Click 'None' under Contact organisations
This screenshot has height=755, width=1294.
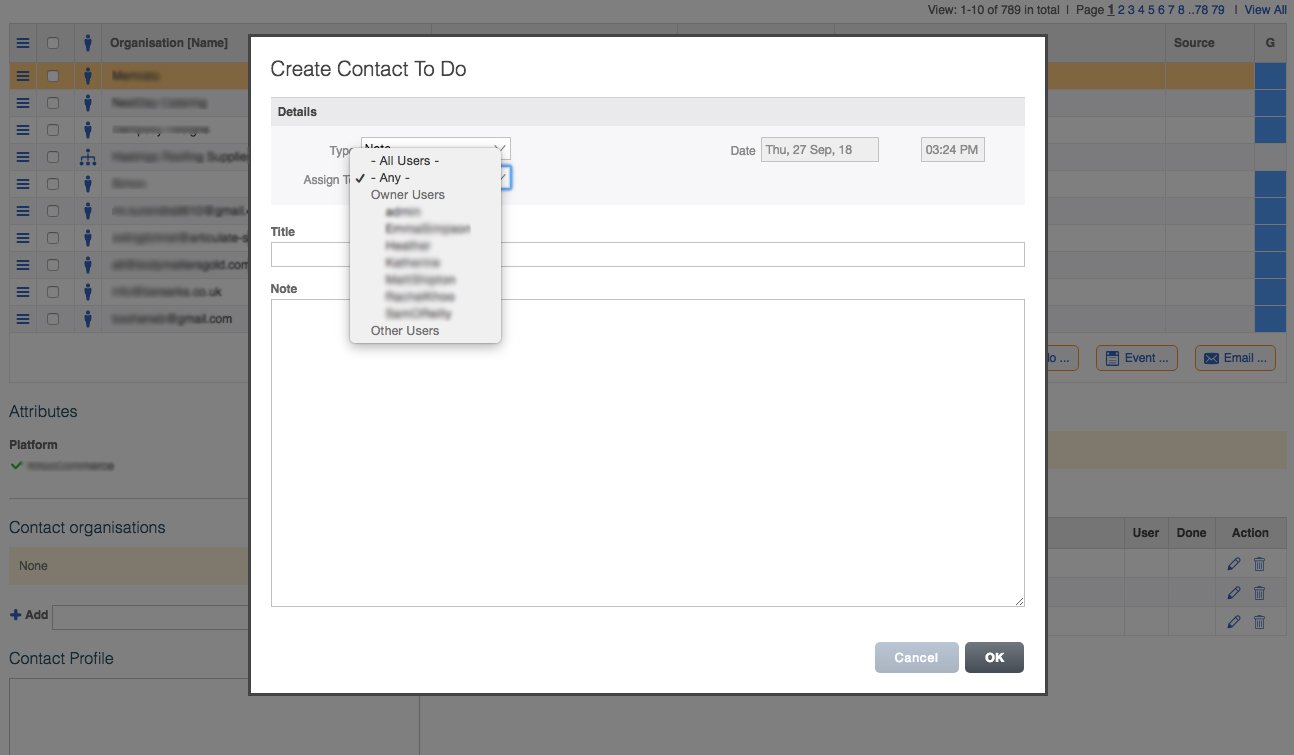coord(33,566)
